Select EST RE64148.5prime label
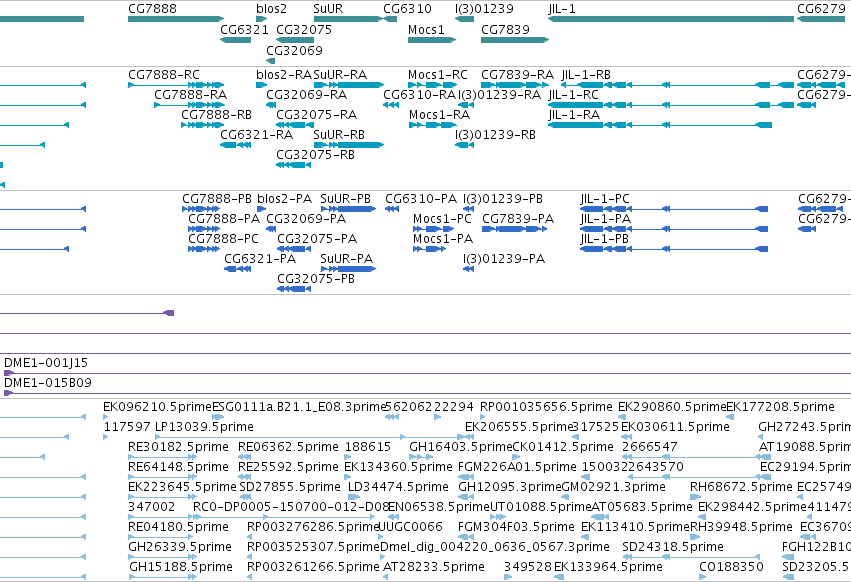The height and width of the screenshot is (582, 851). [x=178, y=467]
